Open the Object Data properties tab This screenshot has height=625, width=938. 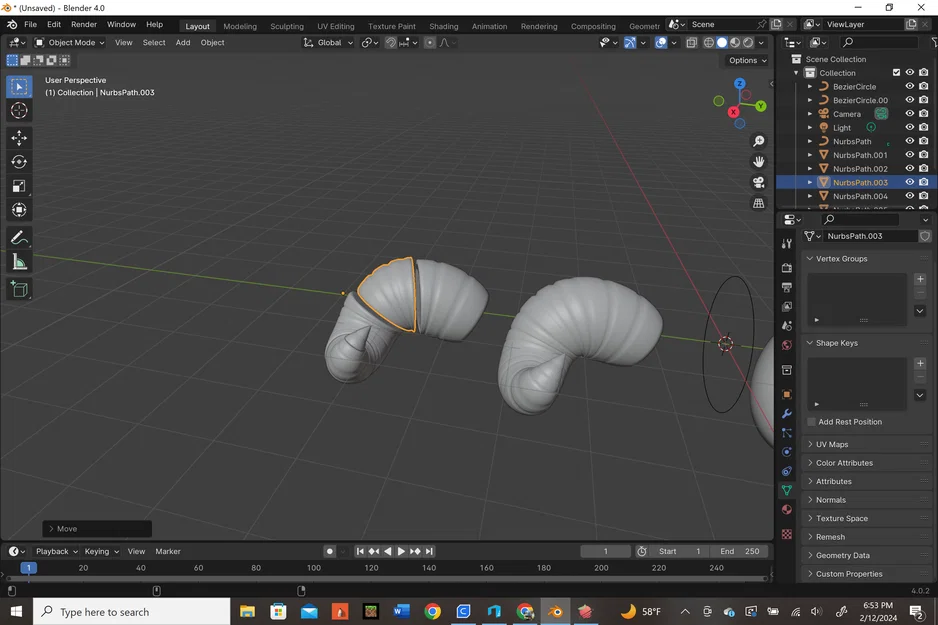pos(787,490)
